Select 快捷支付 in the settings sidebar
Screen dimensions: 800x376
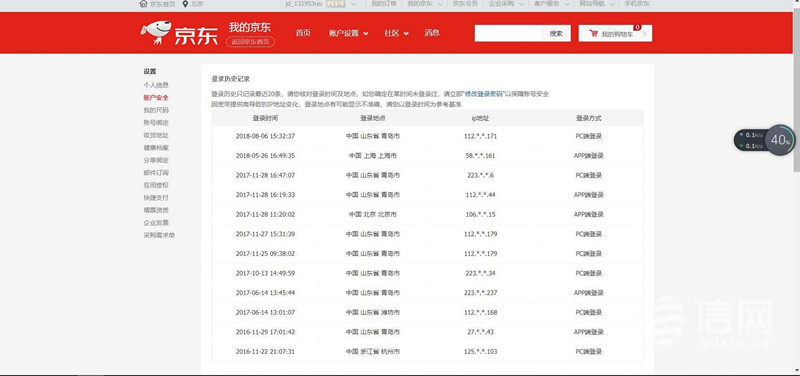pyautogui.click(x=156, y=197)
